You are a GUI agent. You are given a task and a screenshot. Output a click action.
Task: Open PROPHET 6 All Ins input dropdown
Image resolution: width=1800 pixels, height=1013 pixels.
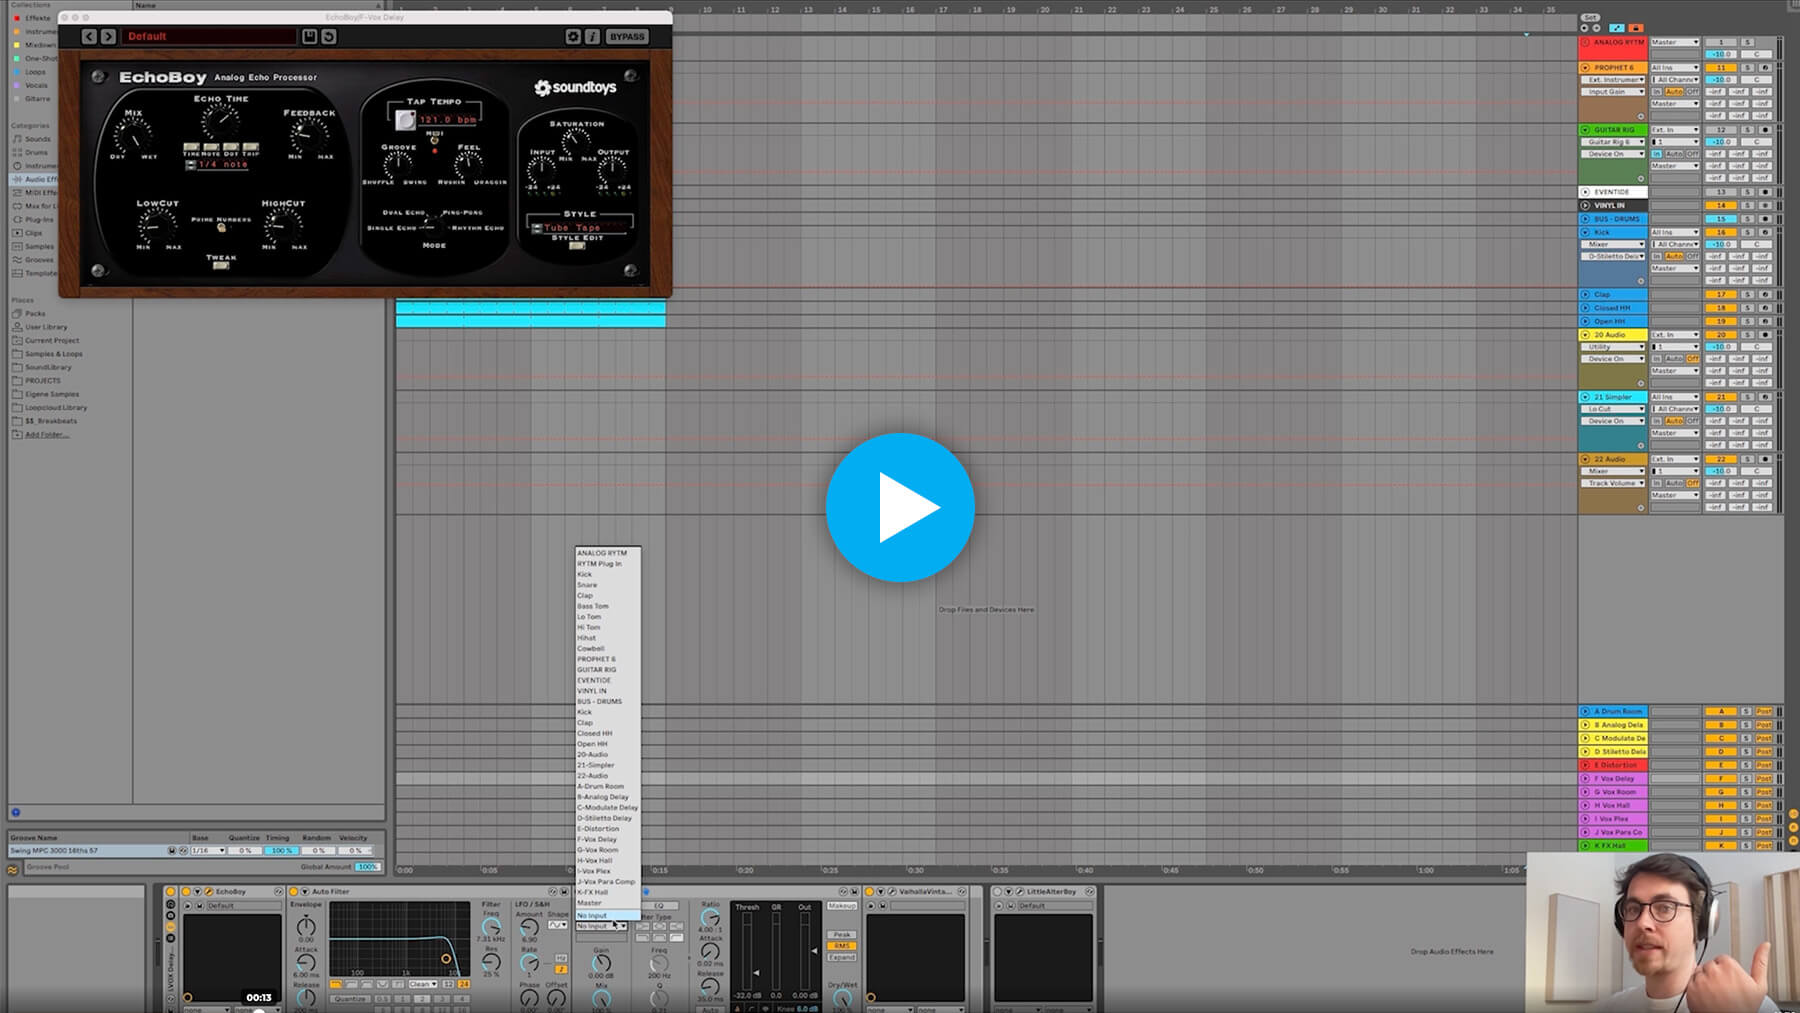tap(1675, 67)
